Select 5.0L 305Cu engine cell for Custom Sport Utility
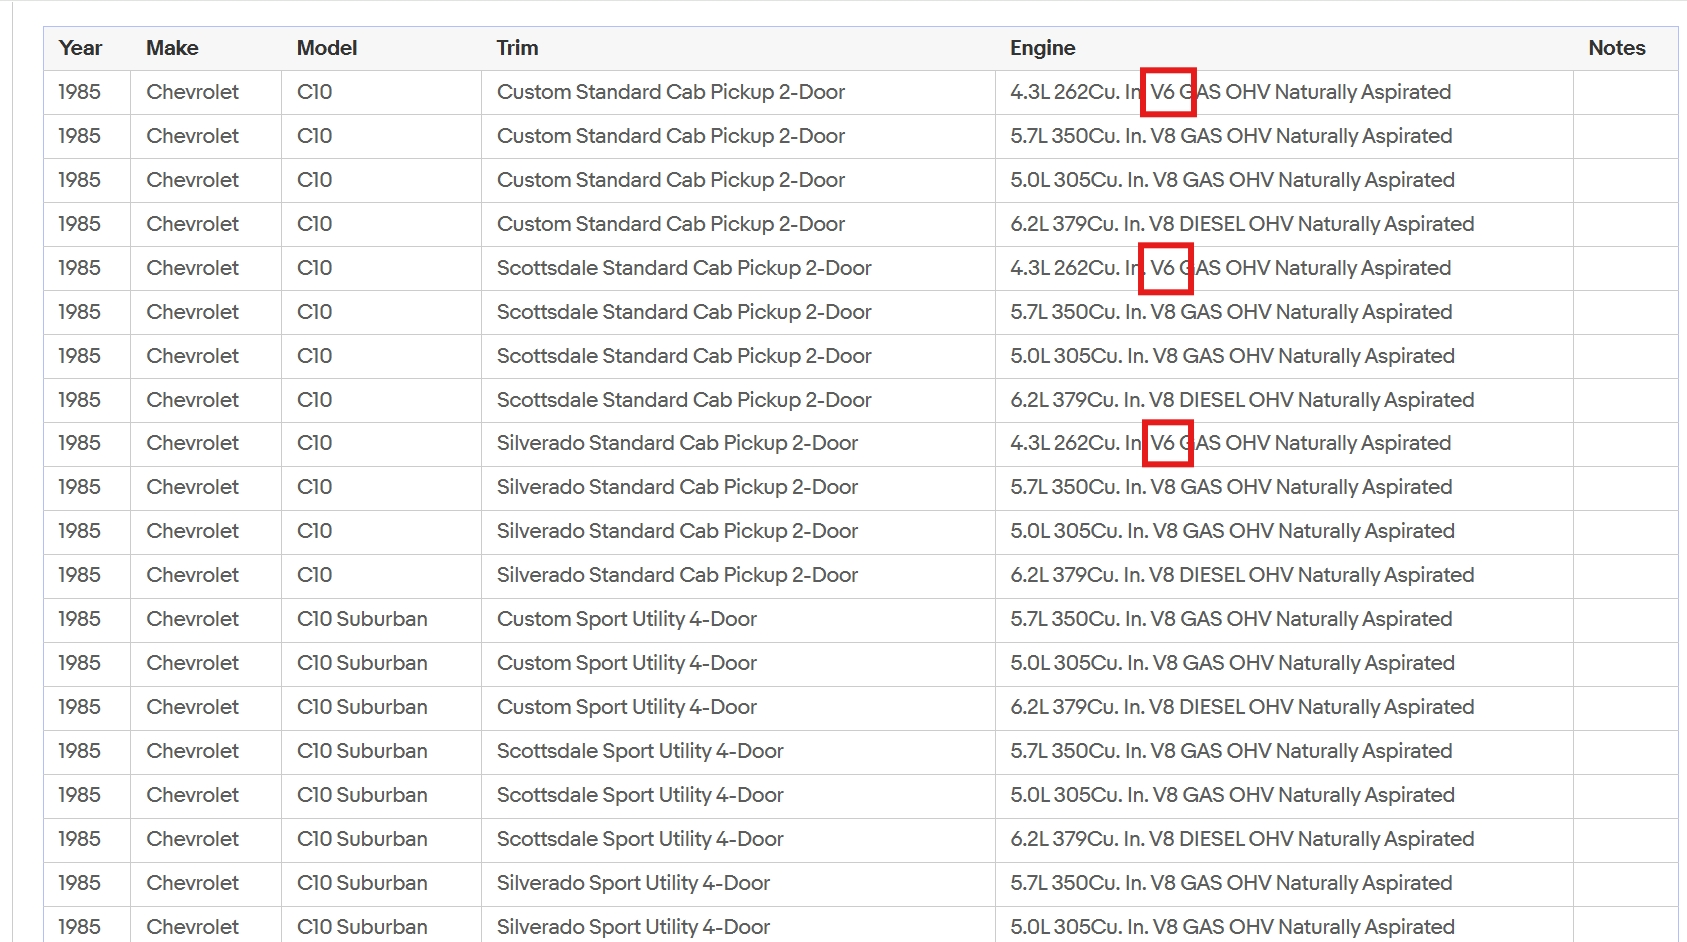1687x942 pixels. pyautogui.click(x=1284, y=663)
